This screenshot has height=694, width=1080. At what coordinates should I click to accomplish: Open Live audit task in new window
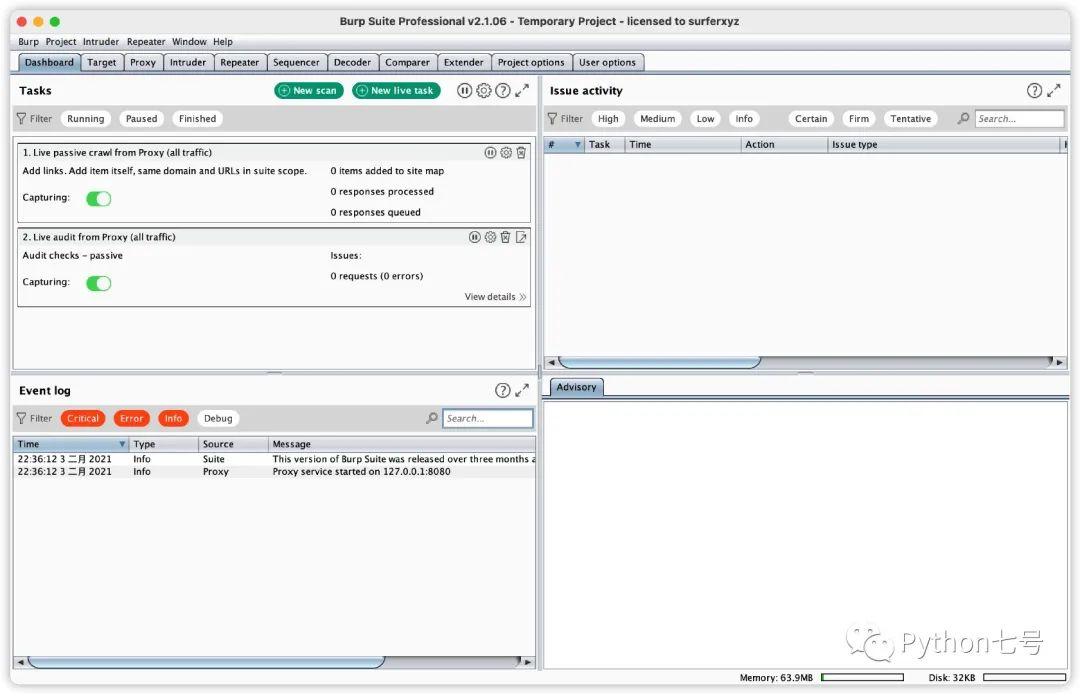coord(521,237)
